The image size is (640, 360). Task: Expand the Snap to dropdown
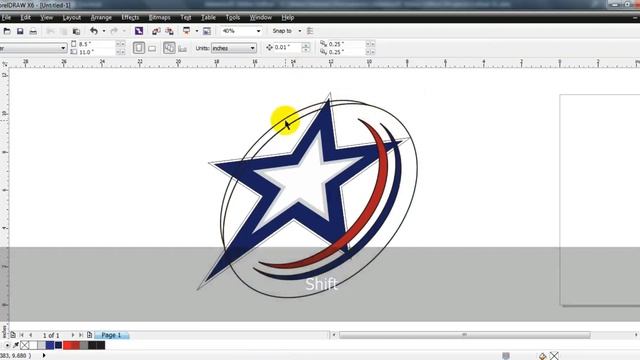pyautogui.click(x=300, y=31)
